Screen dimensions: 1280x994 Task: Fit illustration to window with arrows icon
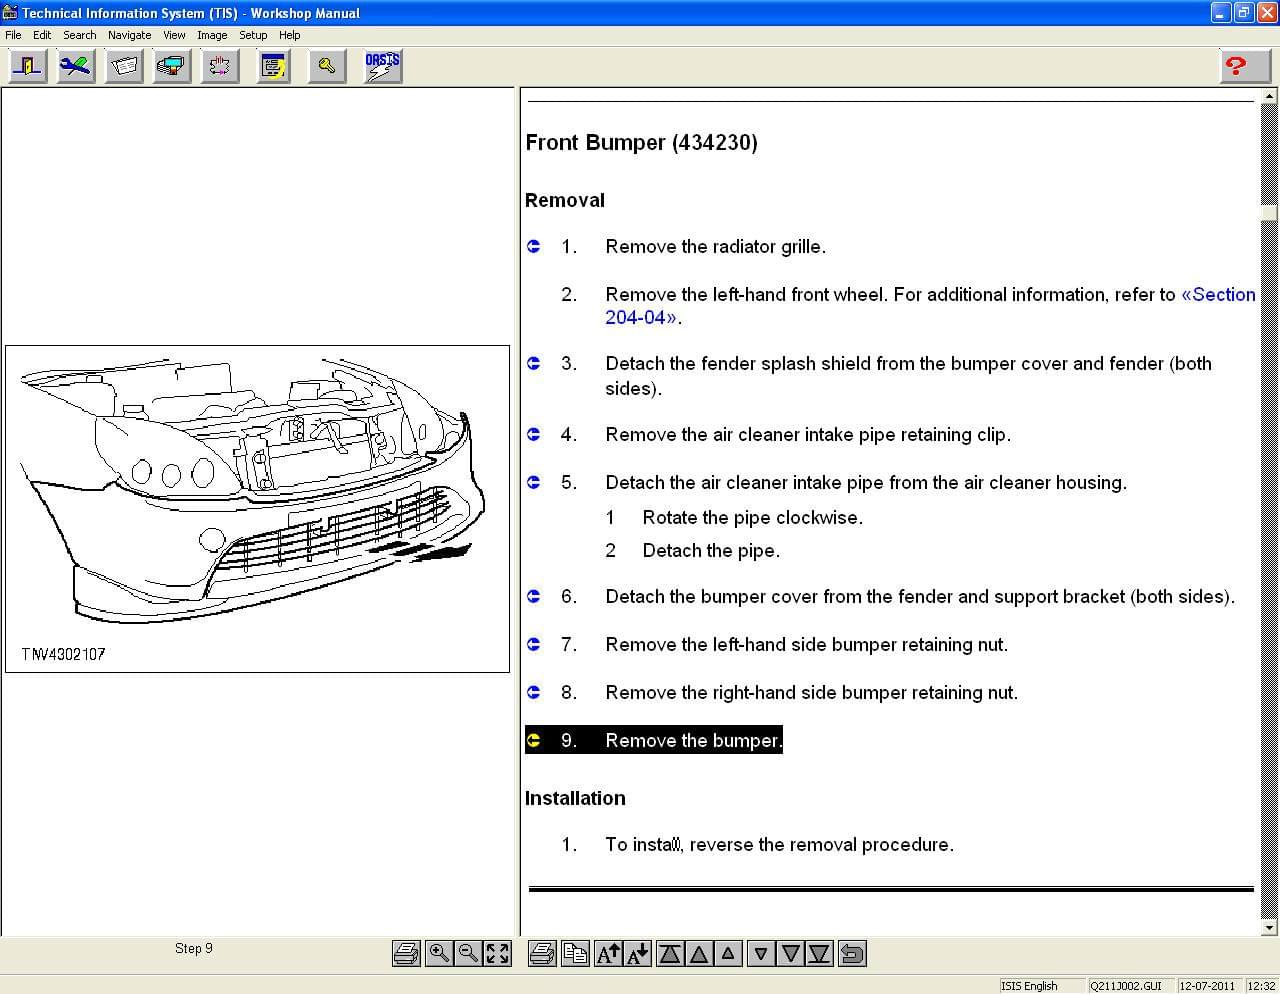tap(497, 953)
